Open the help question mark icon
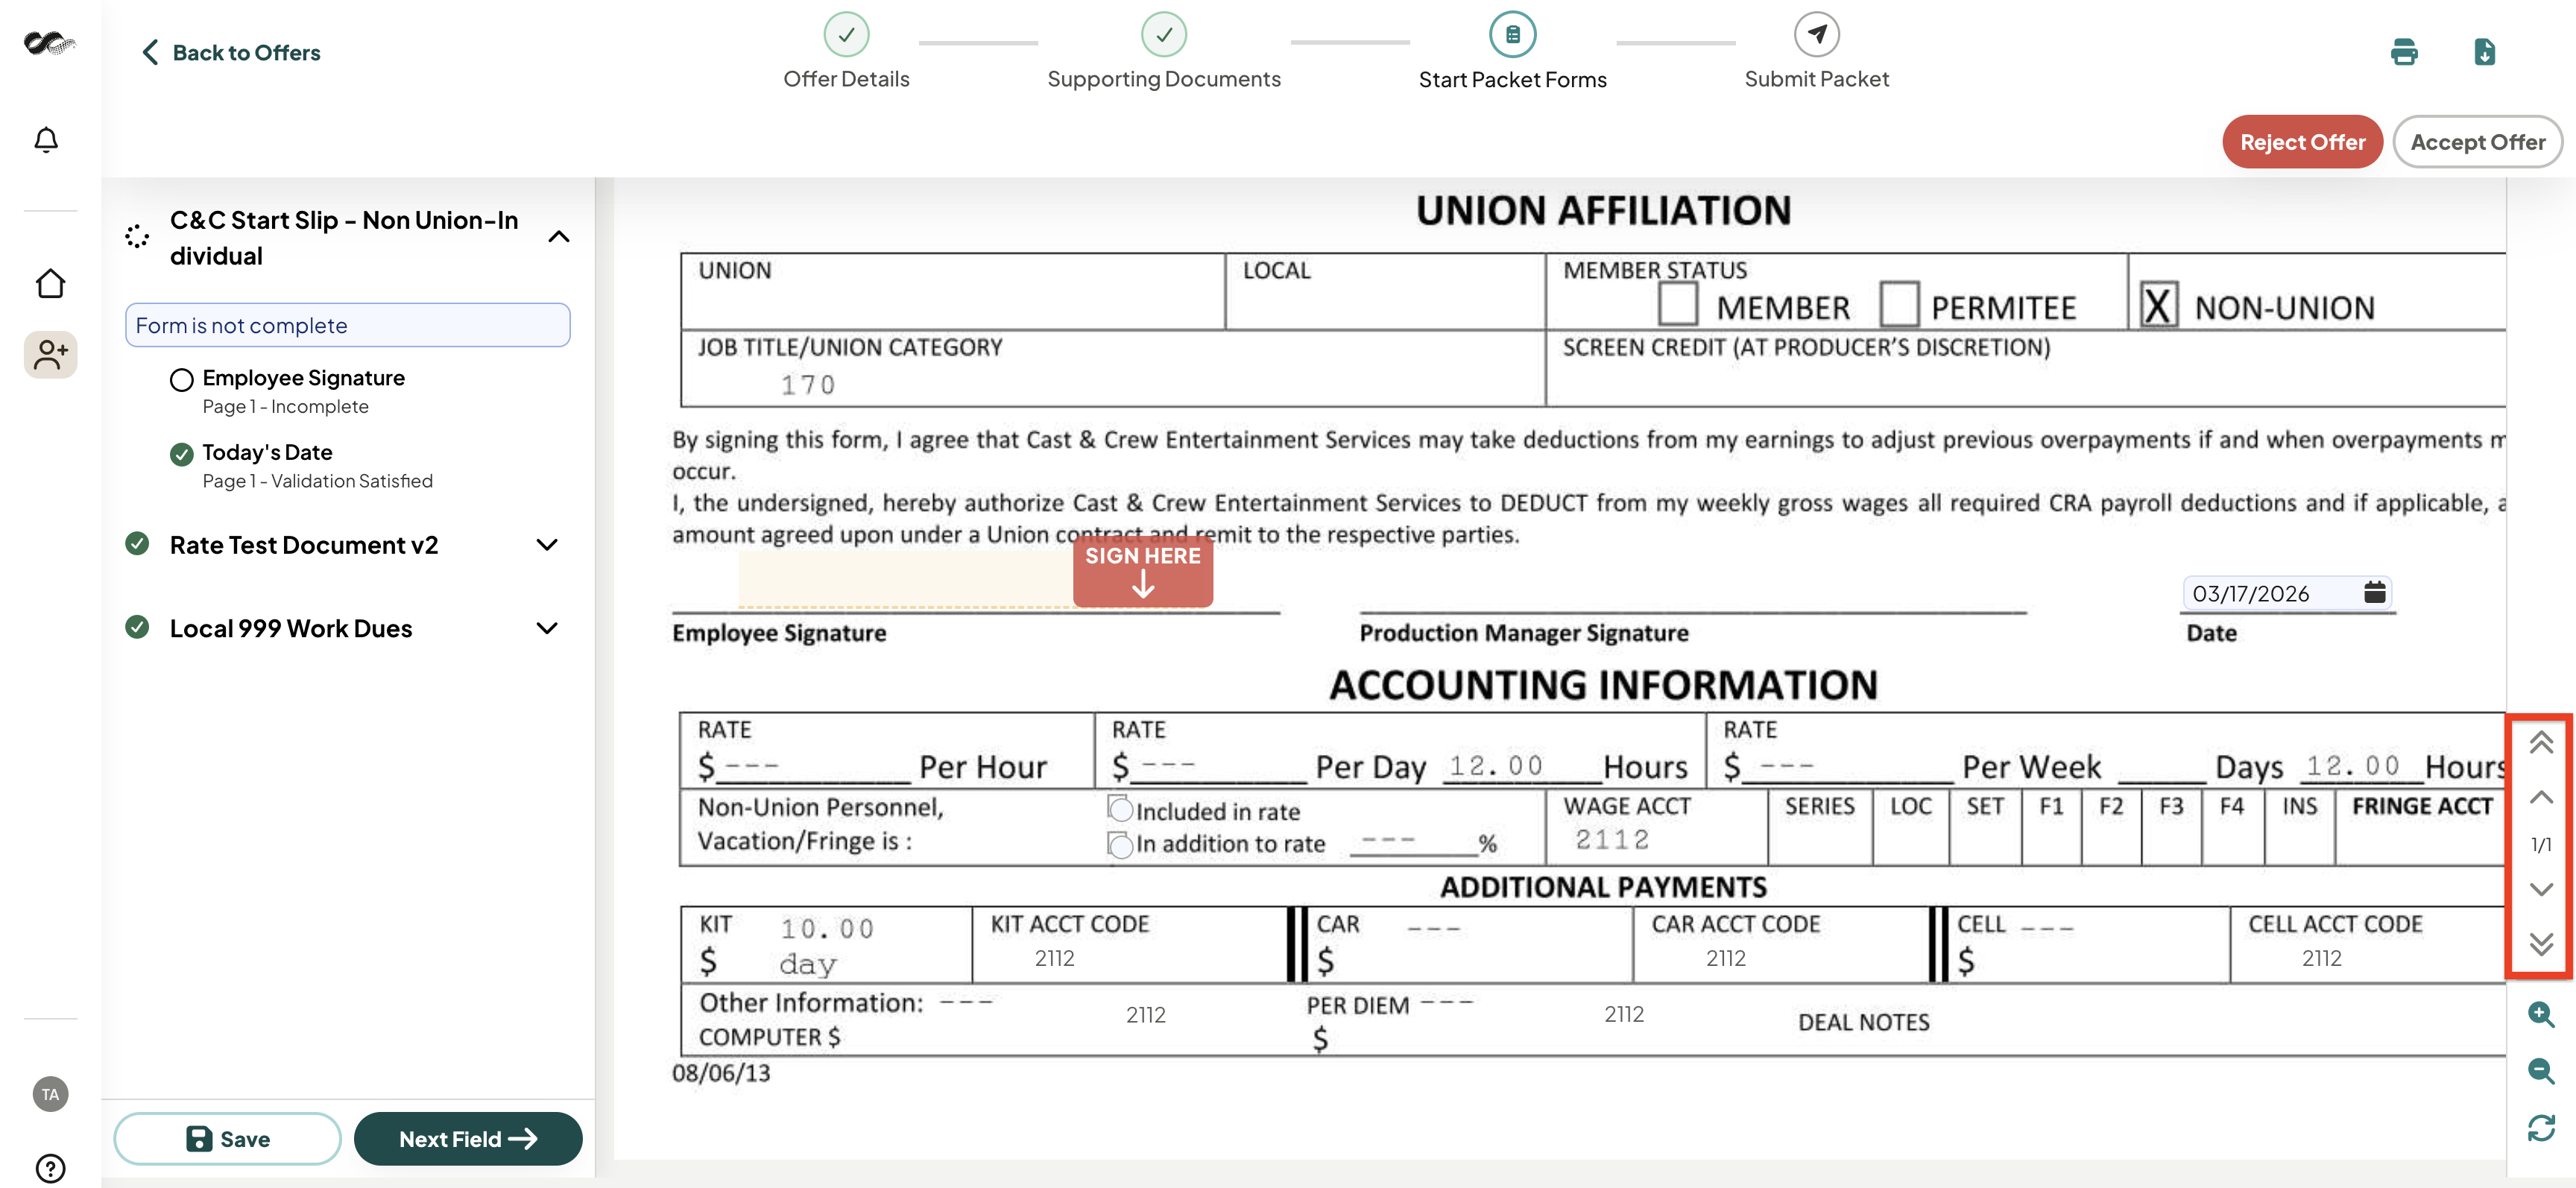The height and width of the screenshot is (1188, 2576). pyautogui.click(x=50, y=1168)
